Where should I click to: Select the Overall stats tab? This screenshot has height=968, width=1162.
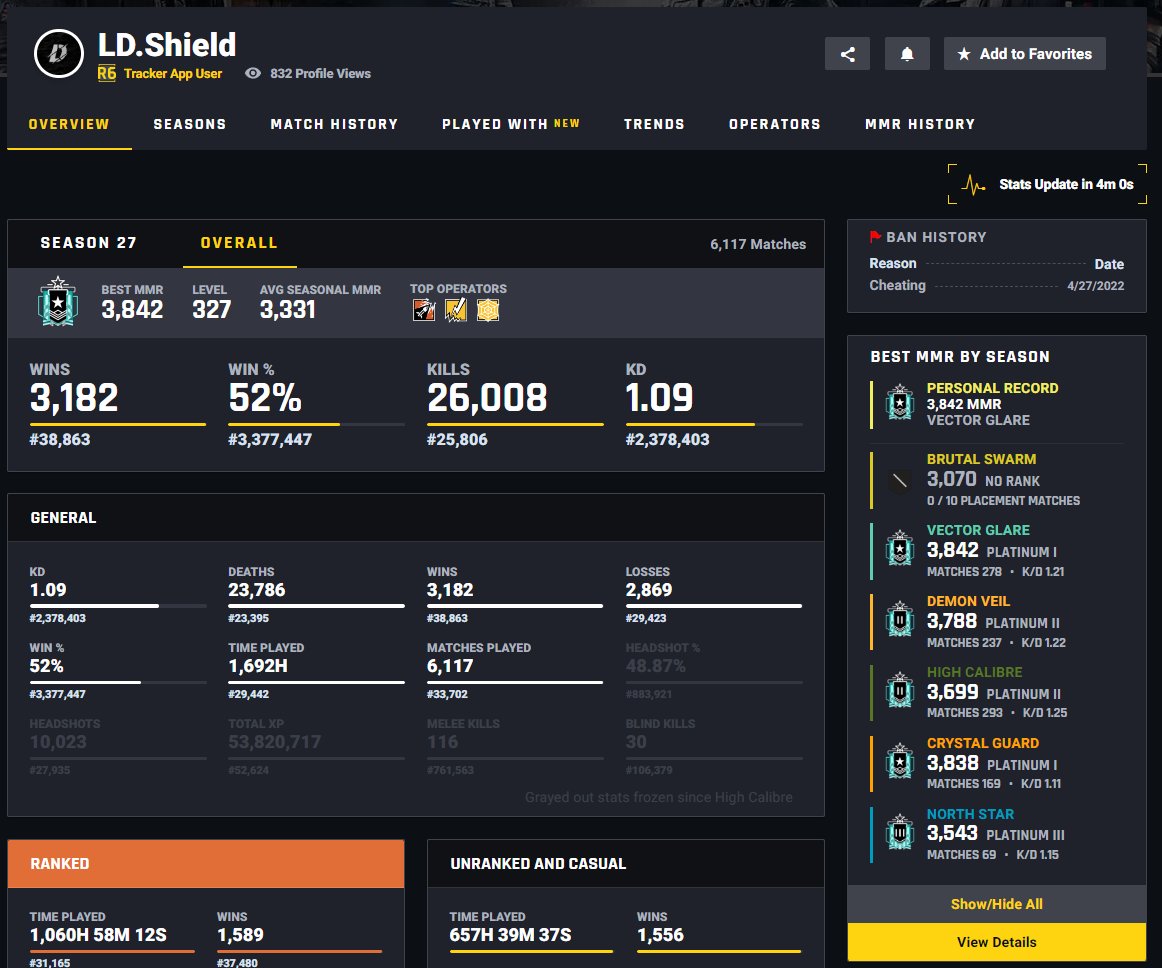tap(239, 243)
